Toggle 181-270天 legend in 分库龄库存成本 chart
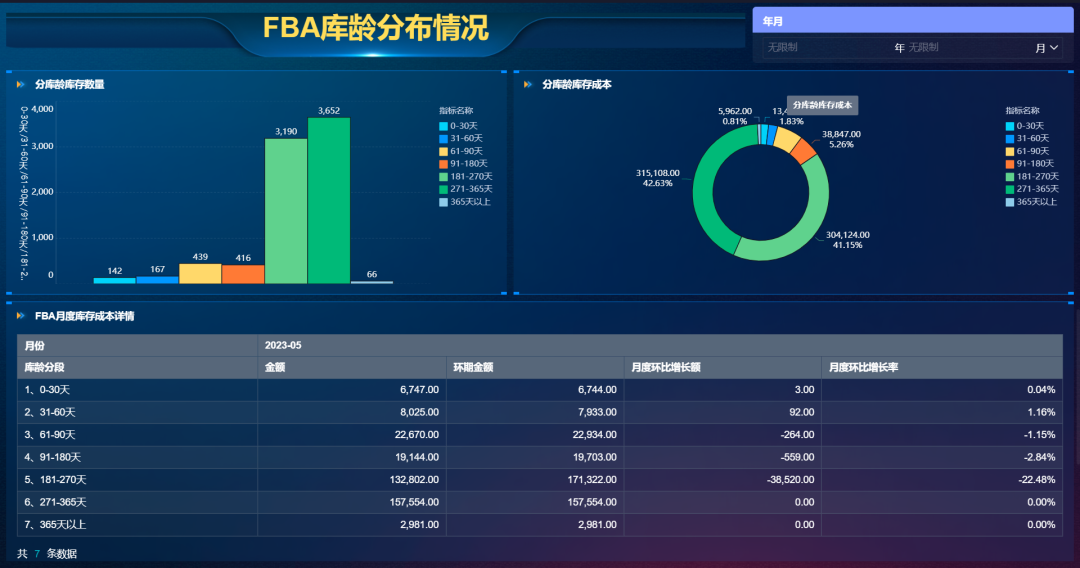Screen dimensions: 1080x568 pyautogui.click(x=1032, y=176)
